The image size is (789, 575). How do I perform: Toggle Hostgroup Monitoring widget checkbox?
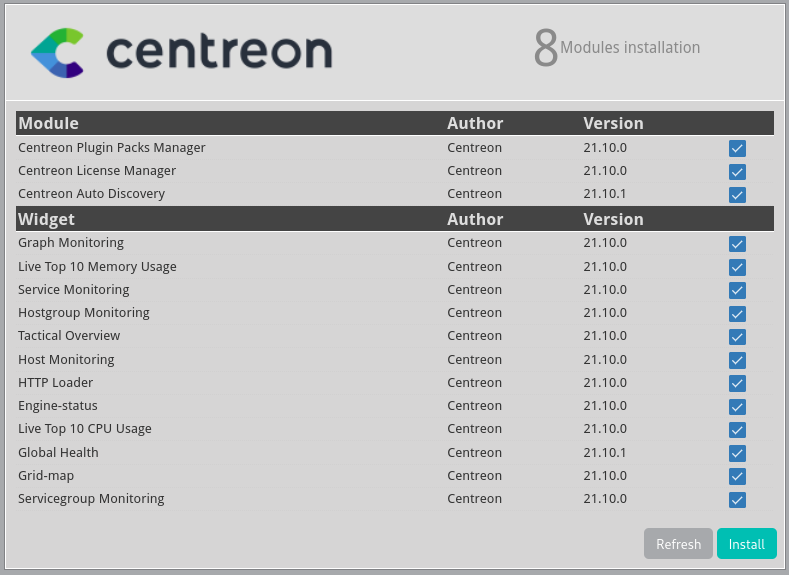[x=737, y=314]
